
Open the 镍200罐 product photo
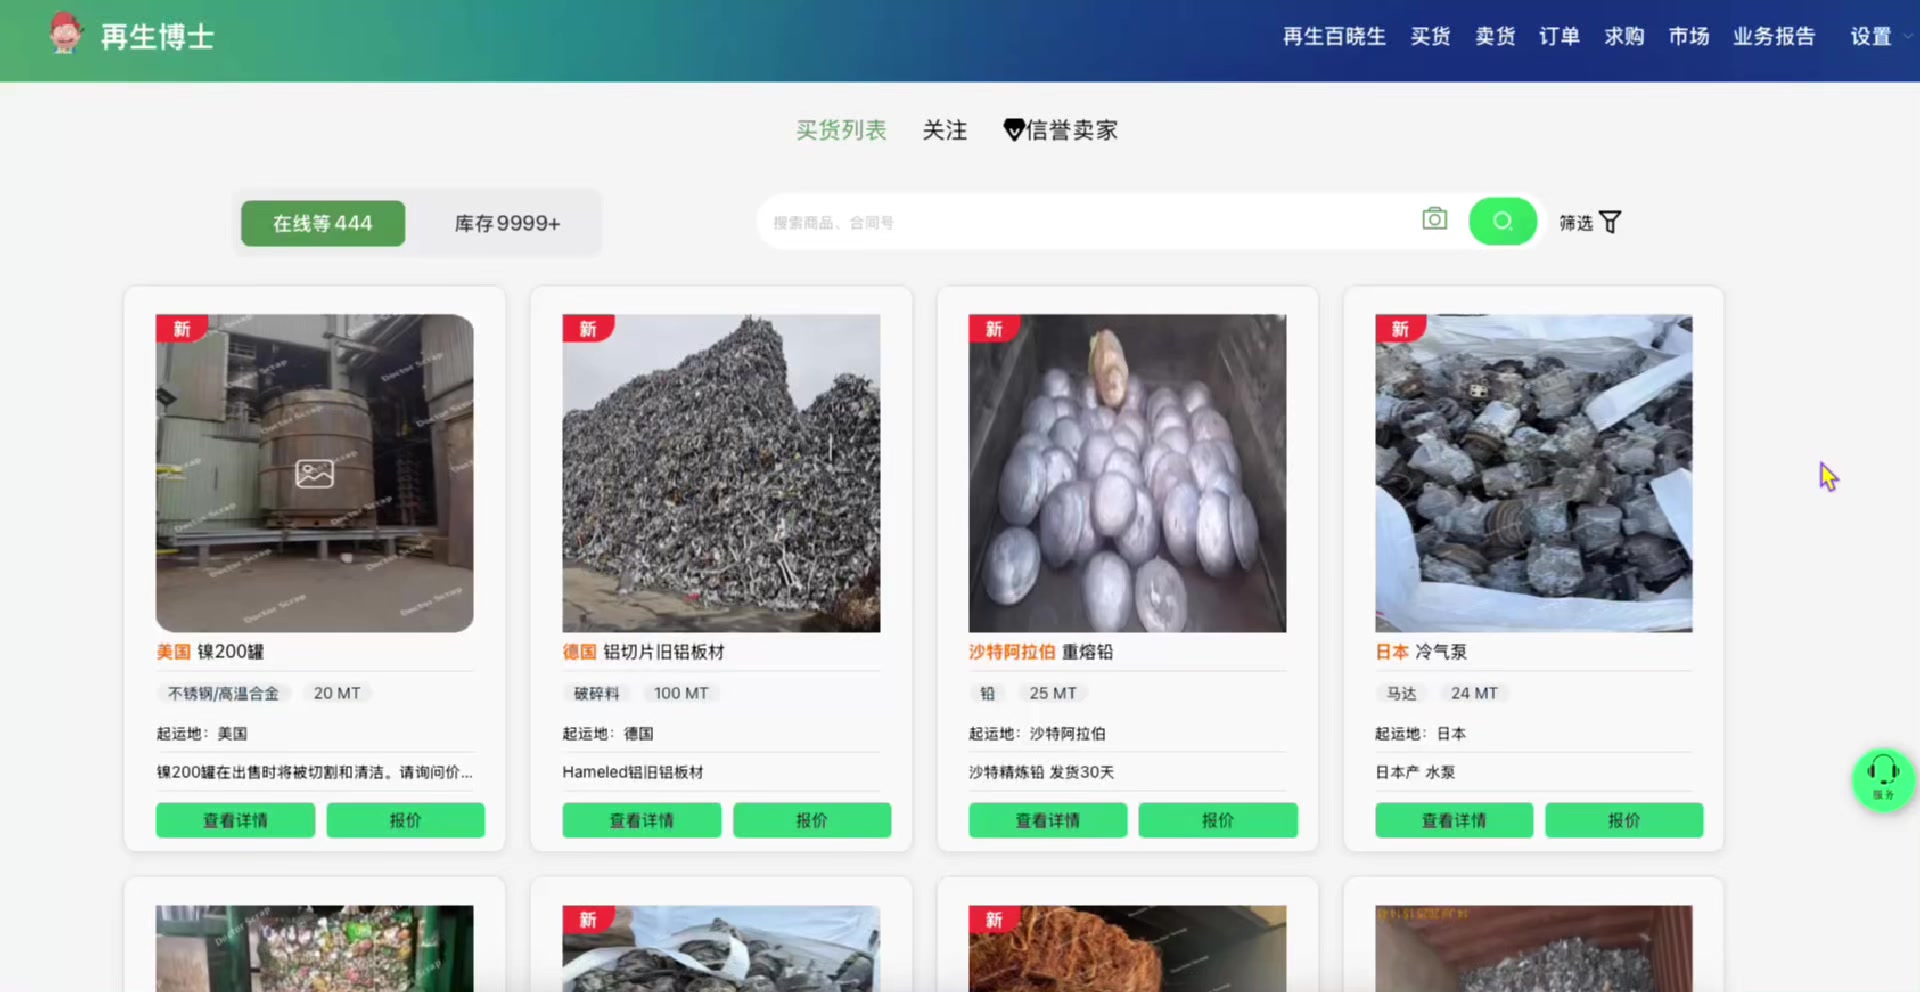tap(314, 473)
